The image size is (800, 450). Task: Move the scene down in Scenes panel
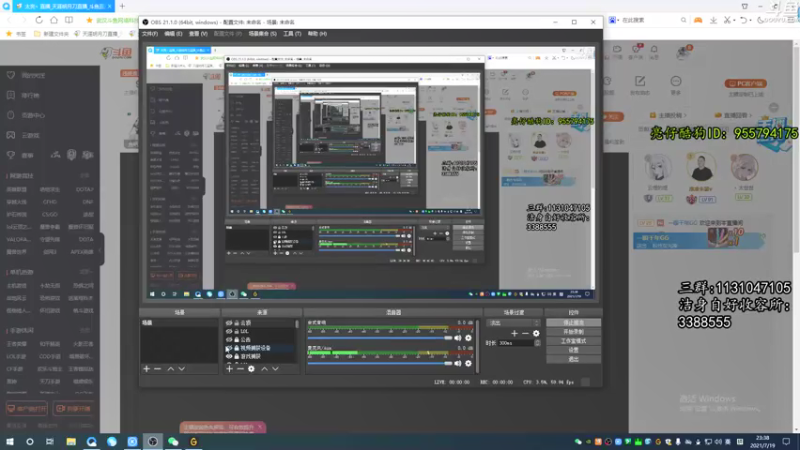pos(182,368)
